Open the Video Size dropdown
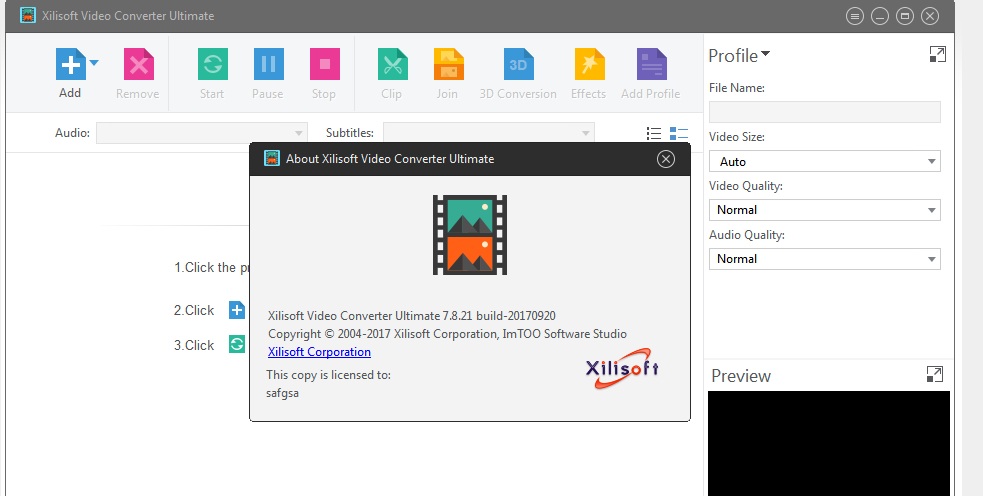983x496 pixels. (824, 161)
